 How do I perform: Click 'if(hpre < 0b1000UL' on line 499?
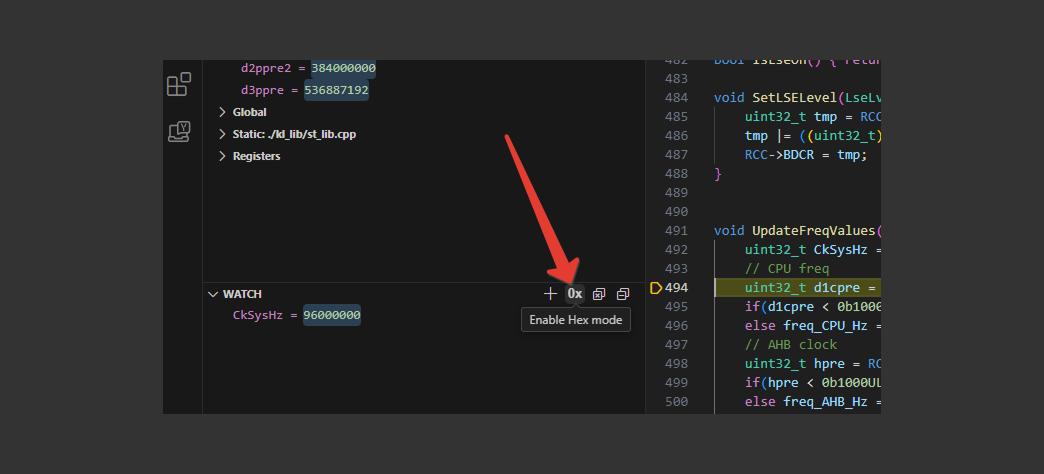[812, 383]
